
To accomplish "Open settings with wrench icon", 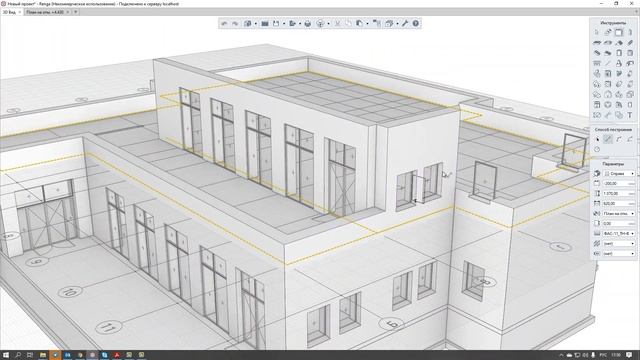I will click(404, 24).
